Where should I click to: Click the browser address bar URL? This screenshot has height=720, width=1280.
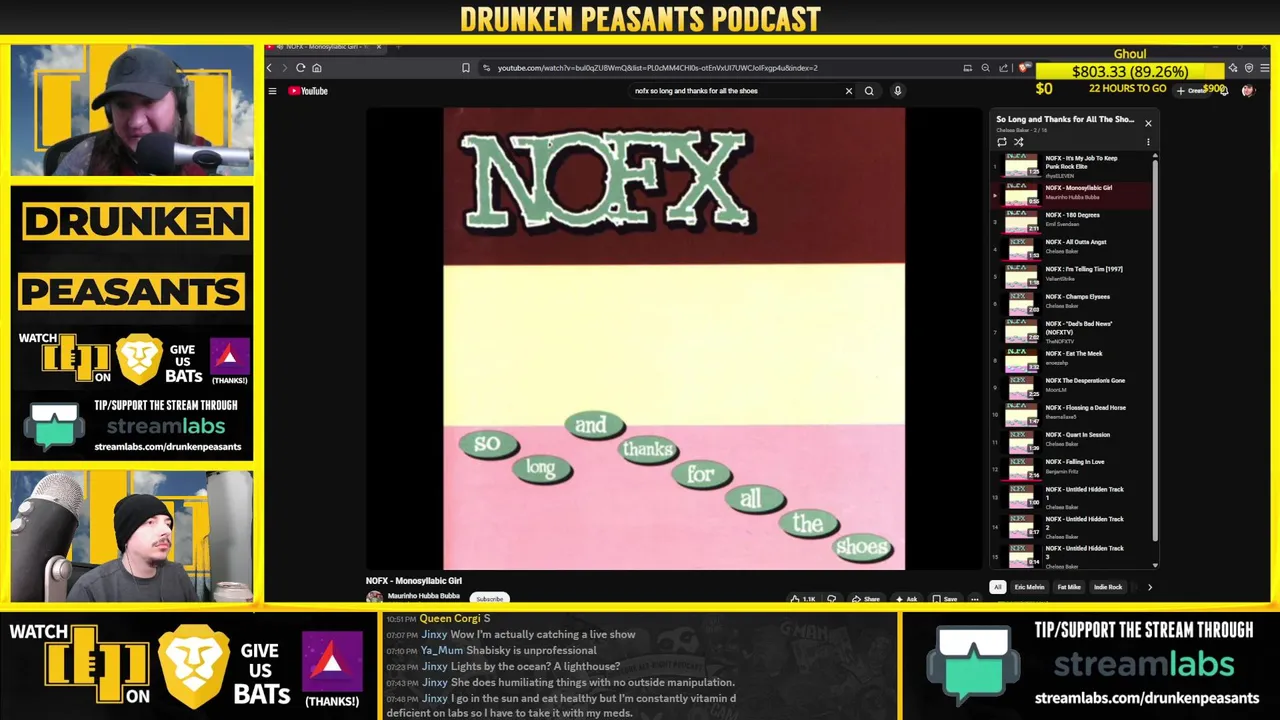pyautogui.click(x=657, y=68)
